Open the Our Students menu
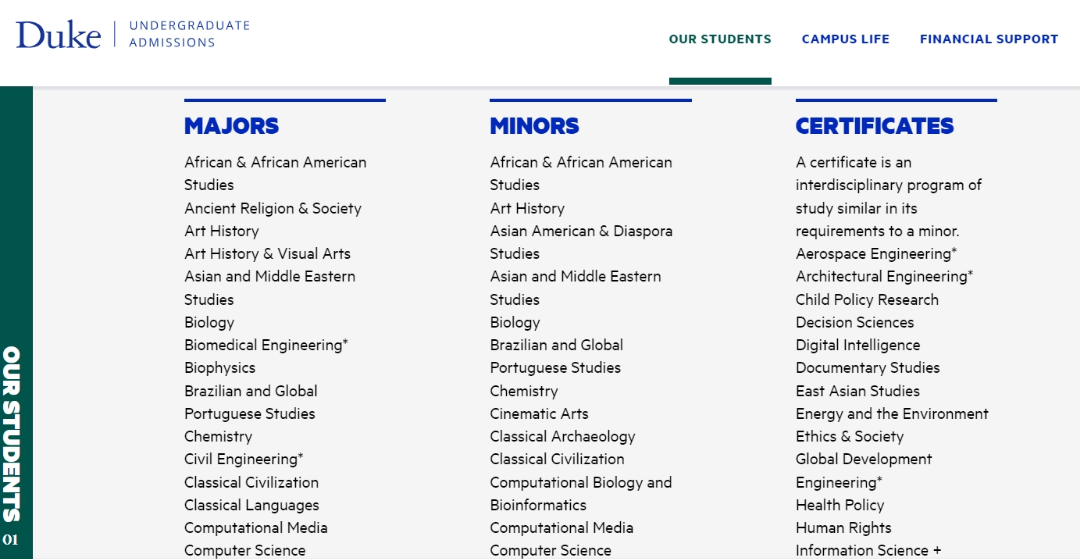The image size is (1080, 559). pos(720,39)
